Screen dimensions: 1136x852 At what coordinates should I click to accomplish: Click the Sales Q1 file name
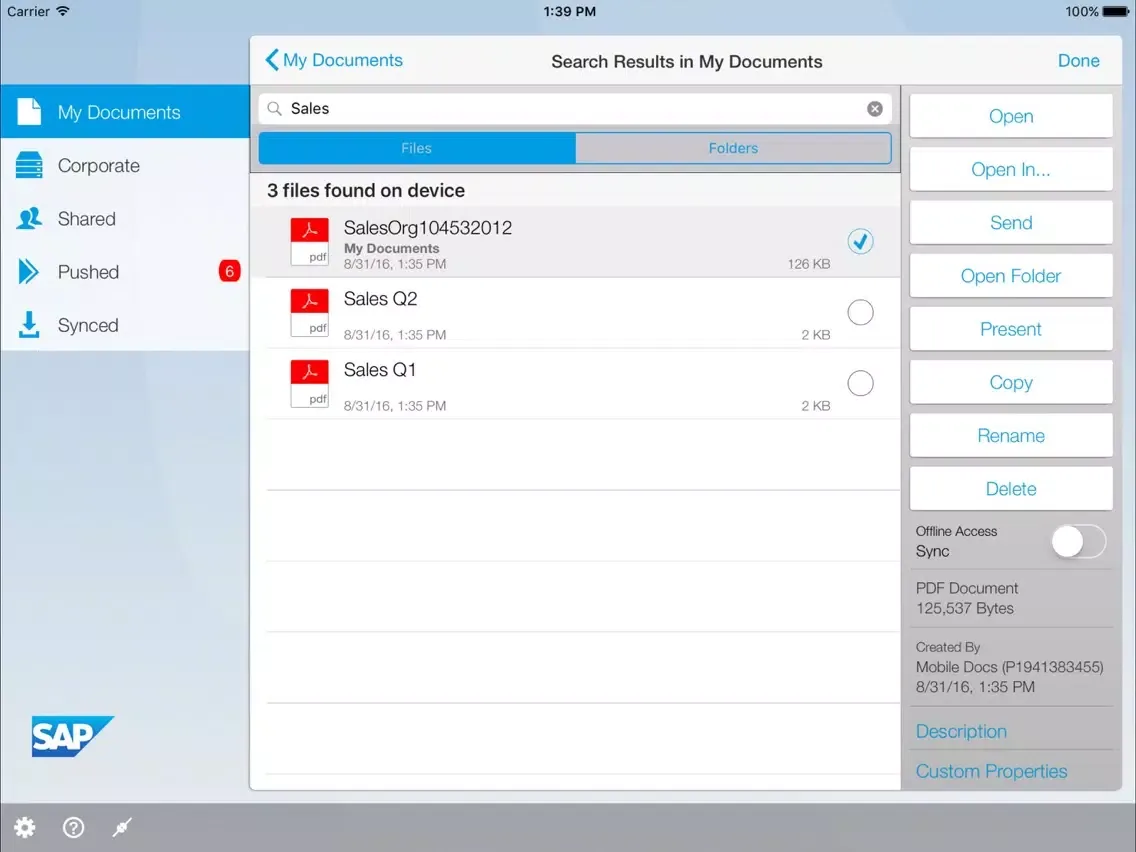pos(380,369)
